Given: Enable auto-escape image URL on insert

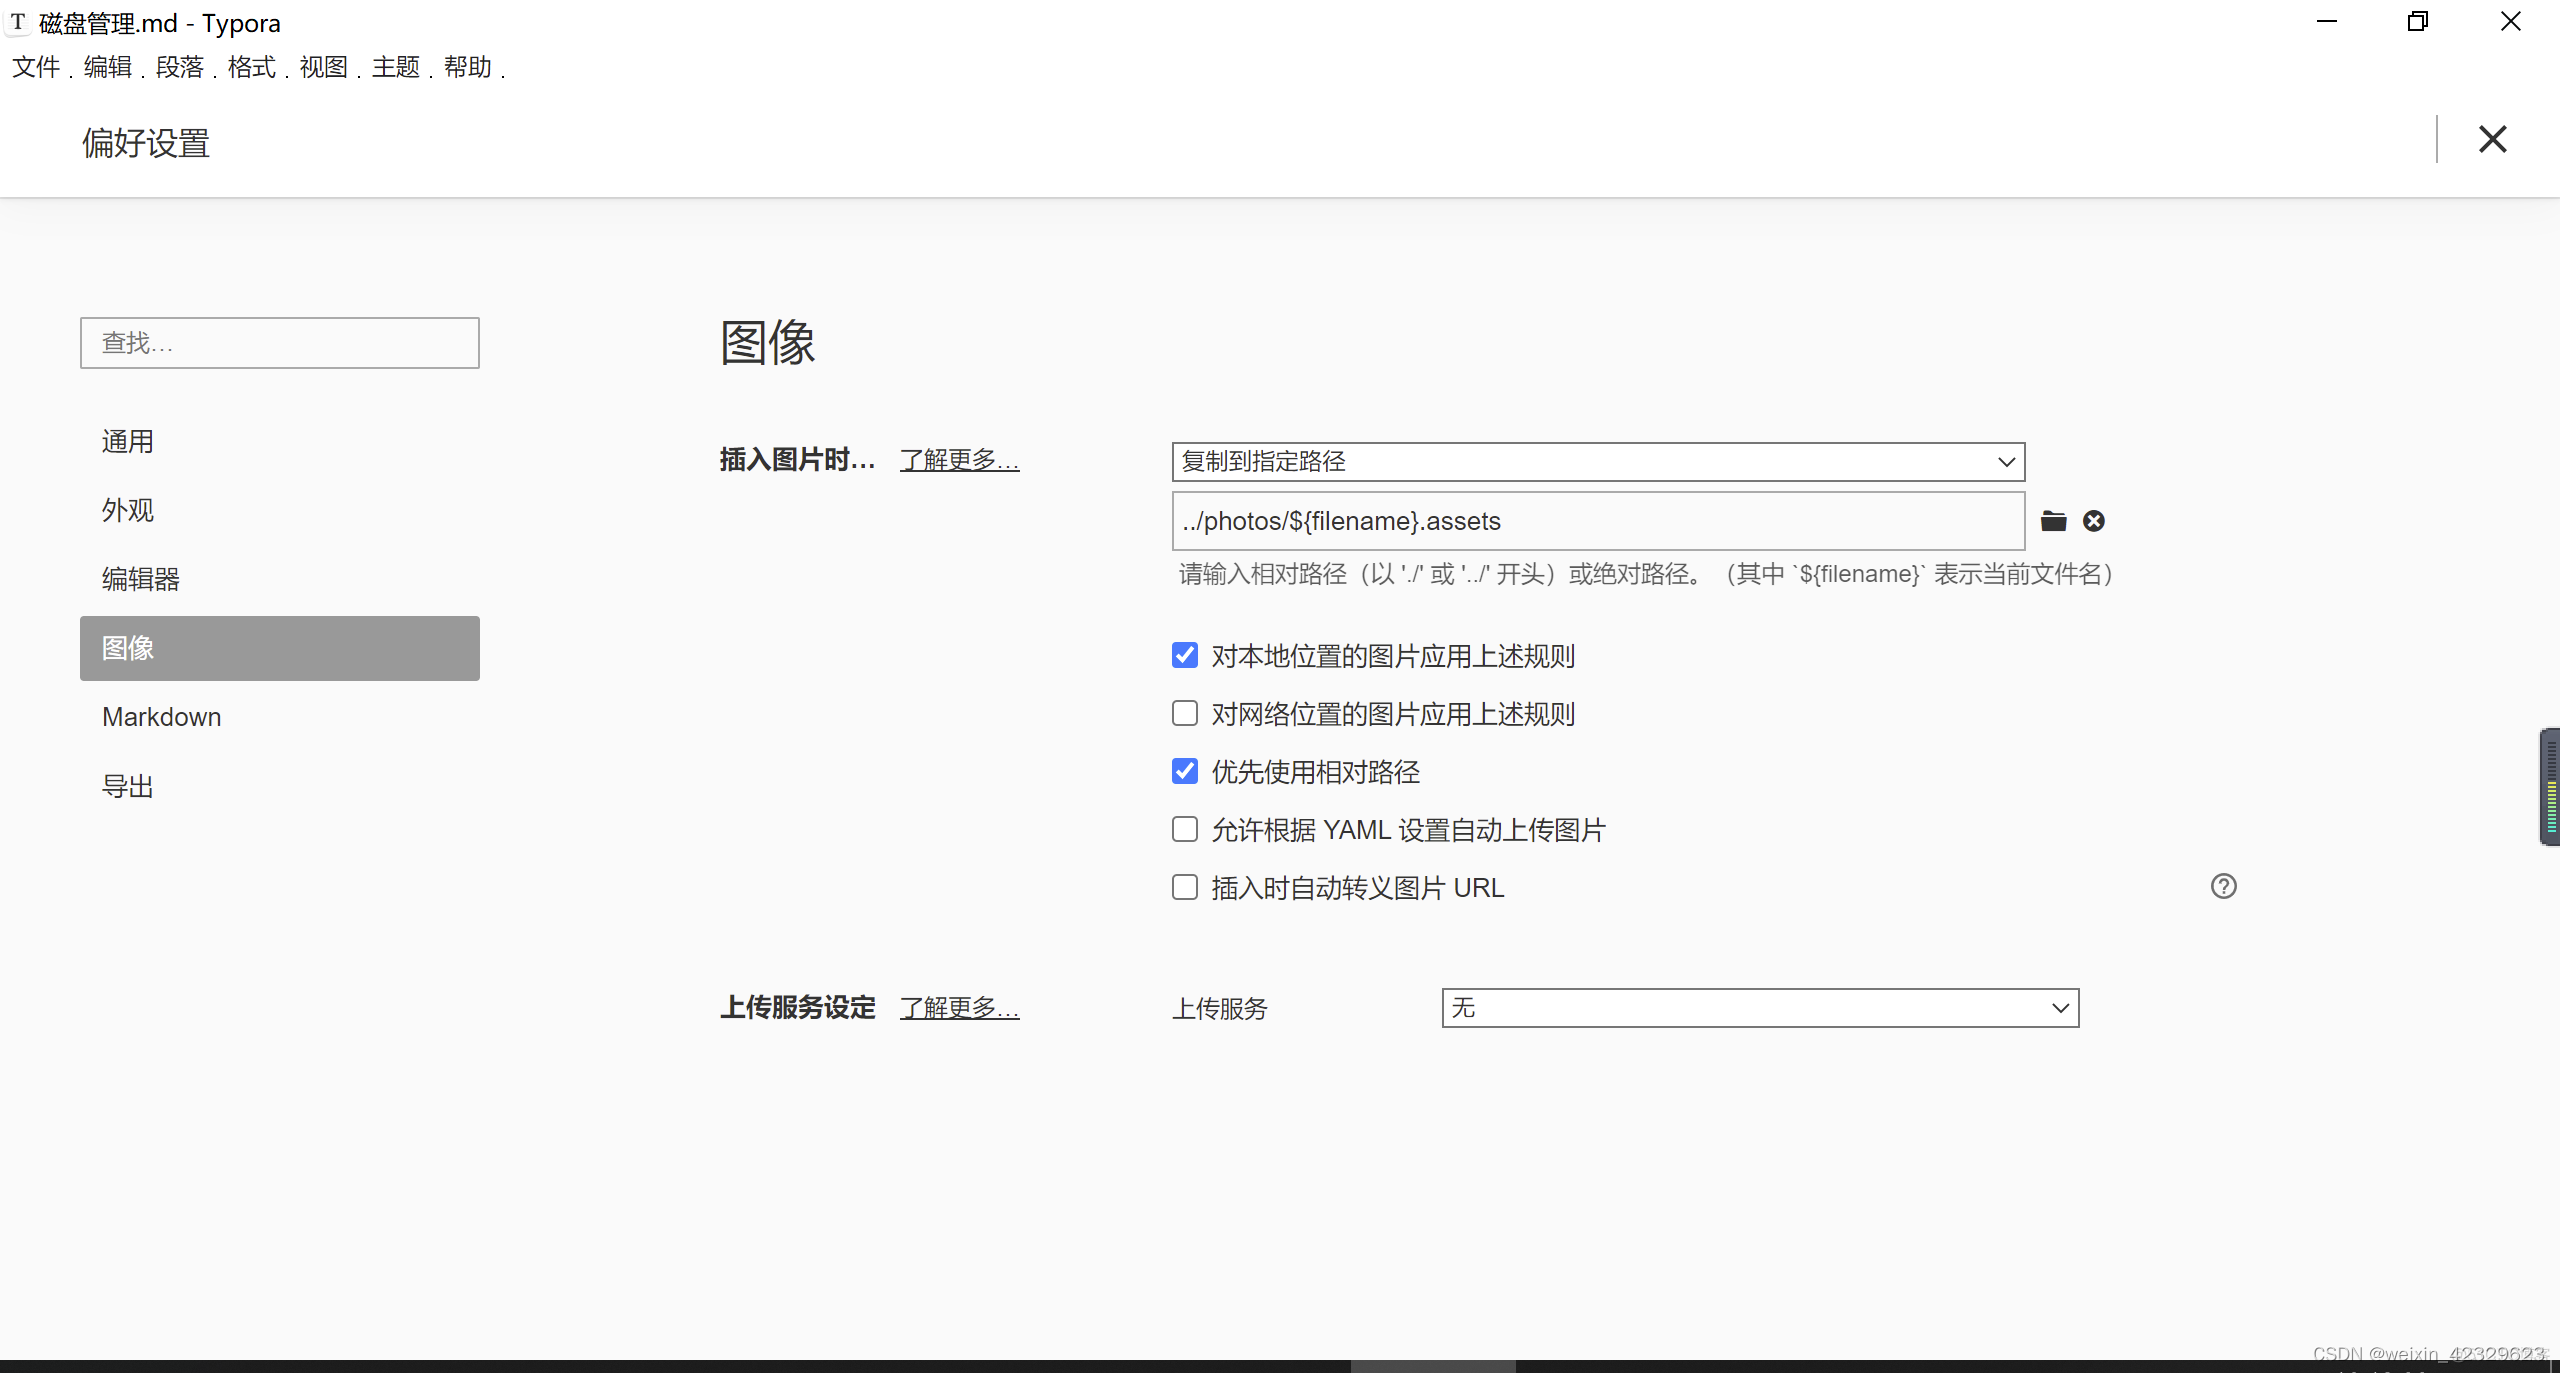Looking at the screenshot, I should (1185, 887).
